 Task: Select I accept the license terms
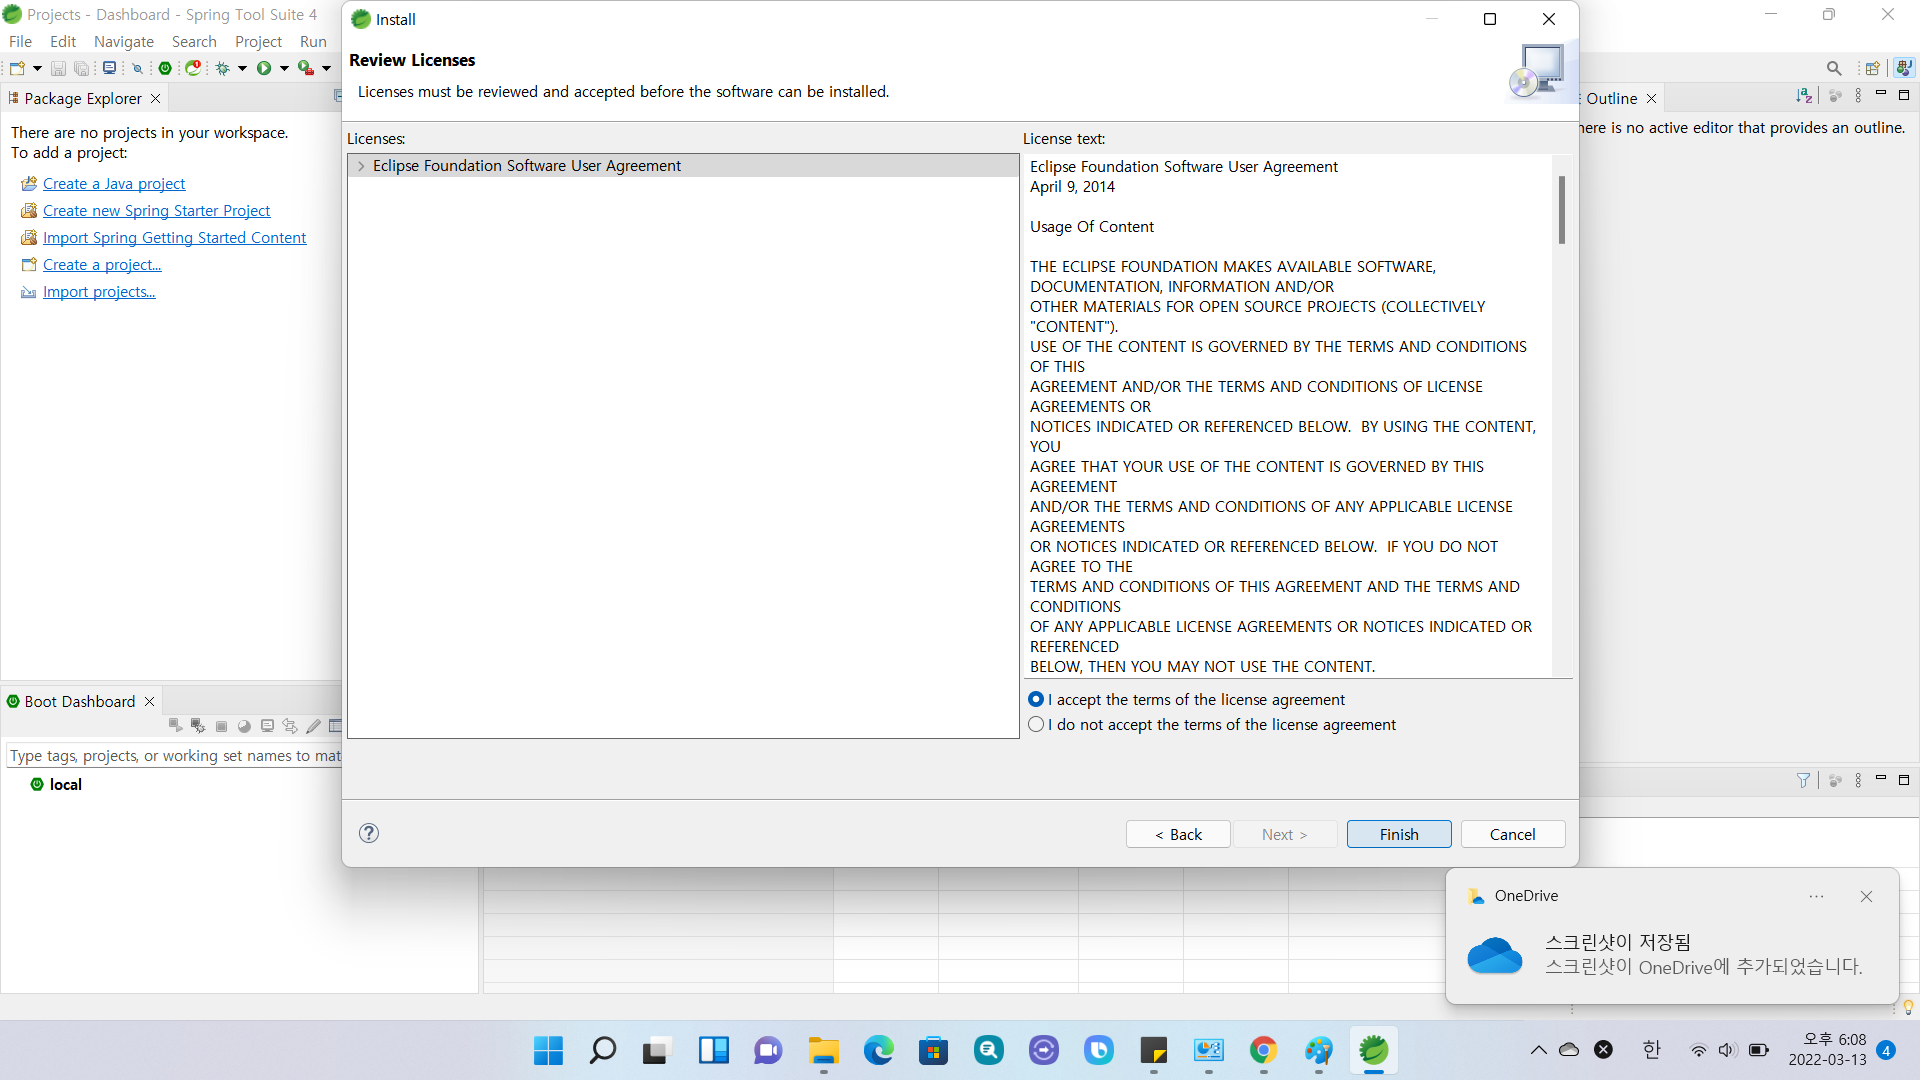click(1036, 700)
